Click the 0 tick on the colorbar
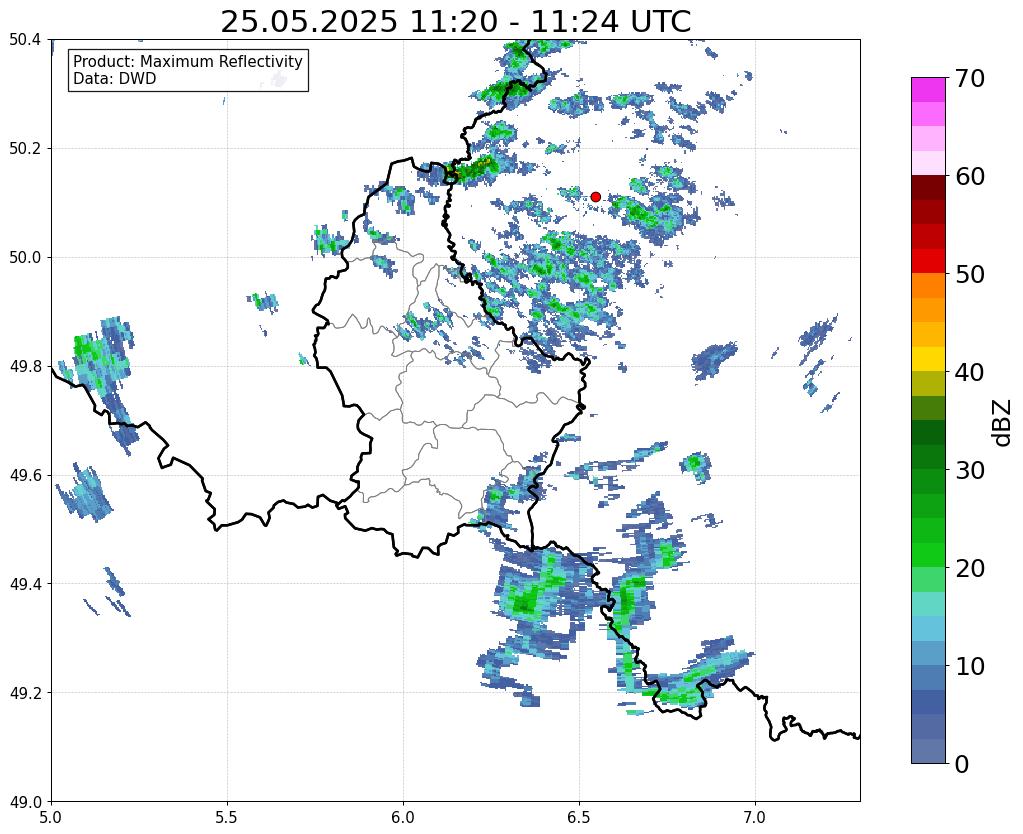The image size is (1023, 834). 962,764
